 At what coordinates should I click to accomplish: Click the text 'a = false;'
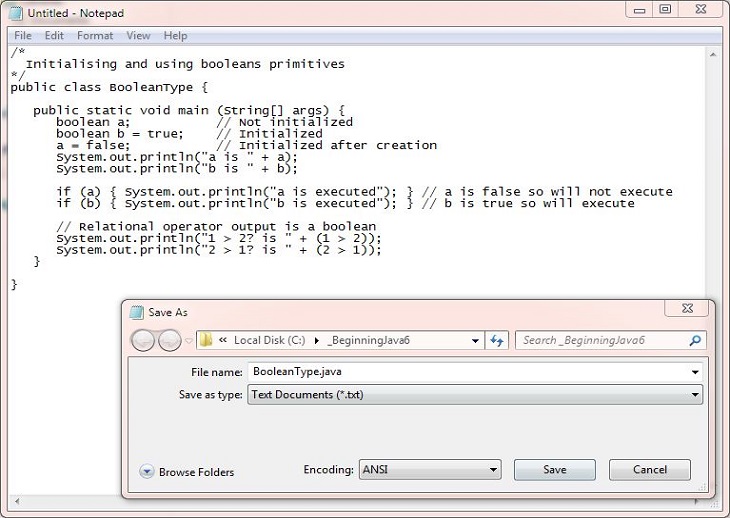point(93,145)
